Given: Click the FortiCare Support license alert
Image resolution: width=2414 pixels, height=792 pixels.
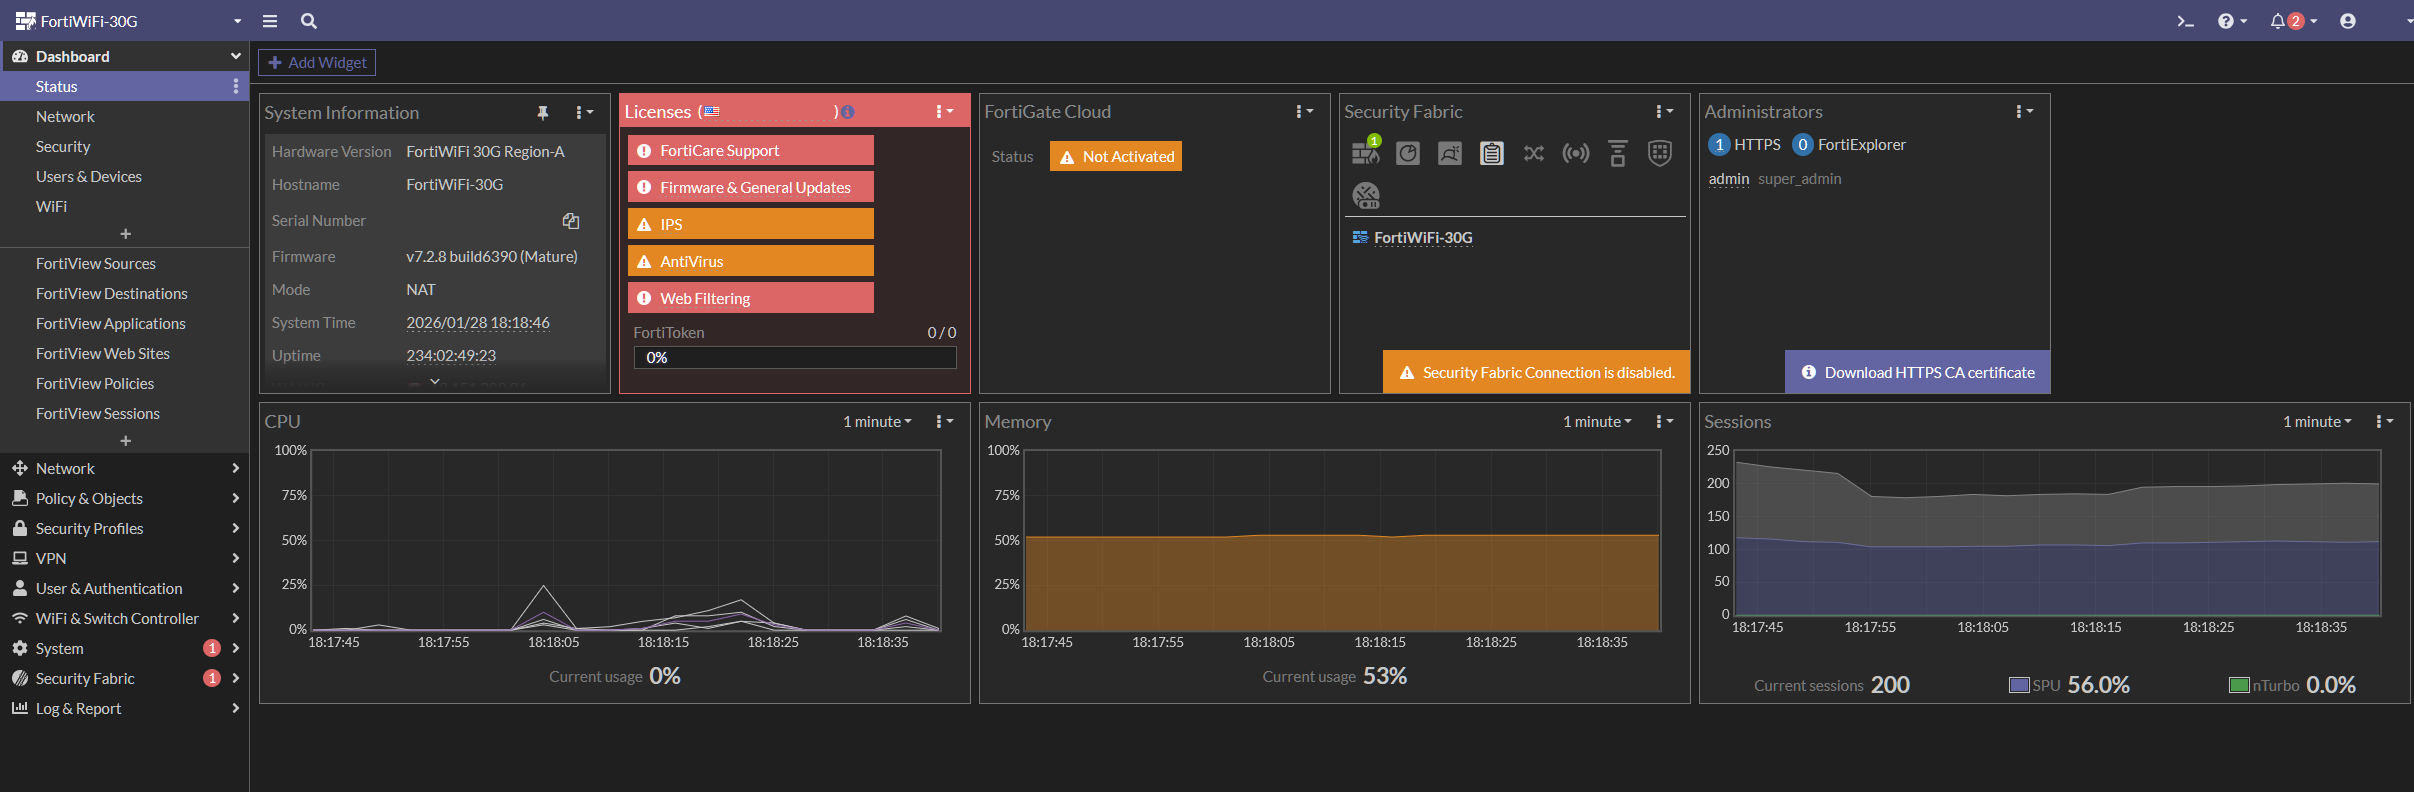Looking at the screenshot, I should coord(750,151).
